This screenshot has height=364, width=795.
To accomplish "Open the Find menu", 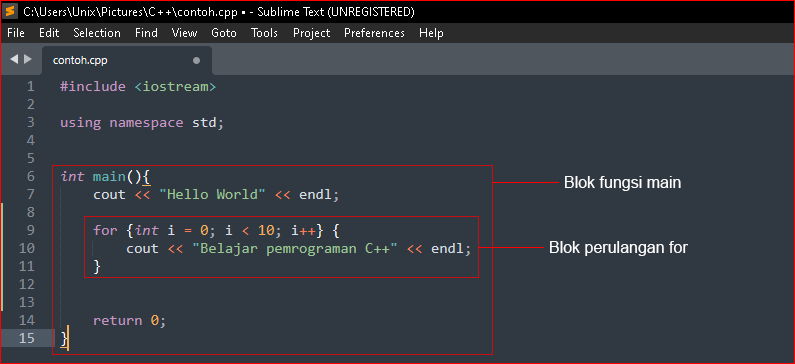I will click(x=146, y=33).
